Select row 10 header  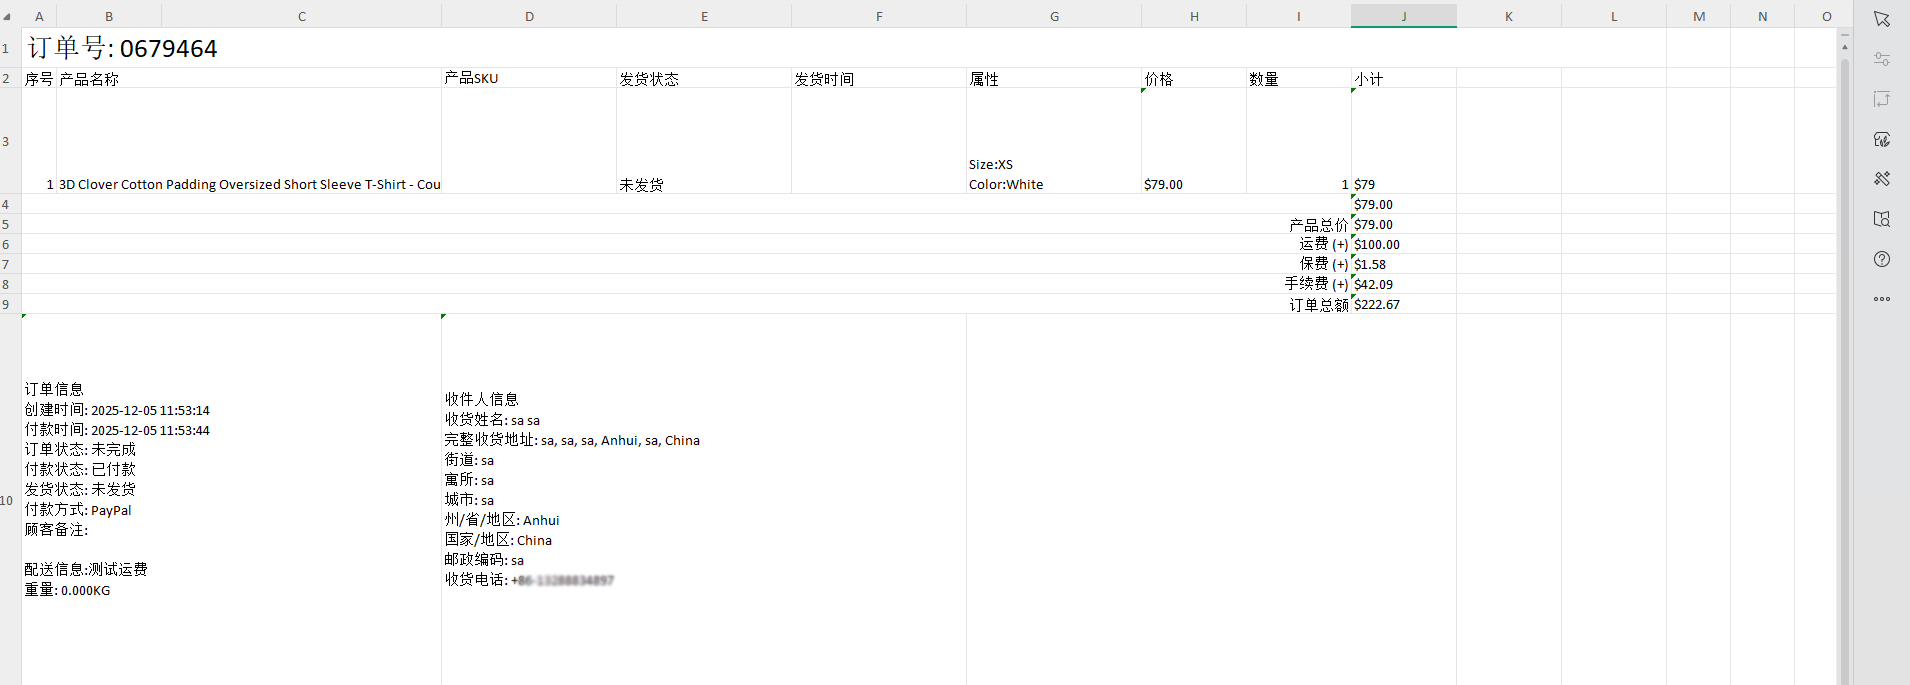(x=6, y=500)
